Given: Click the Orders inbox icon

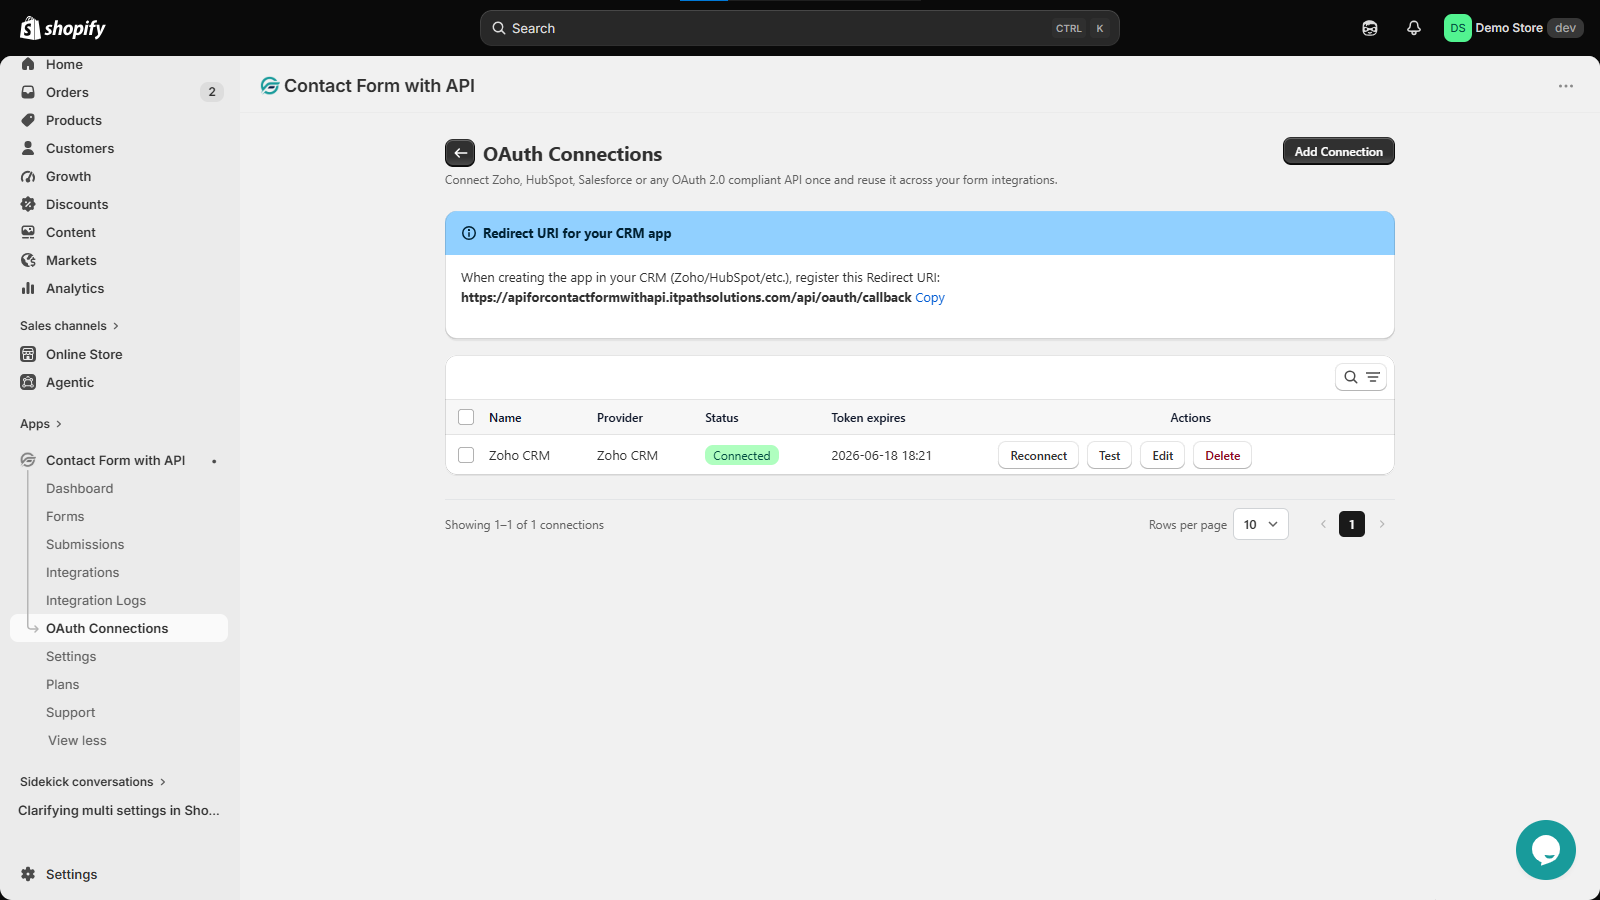Looking at the screenshot, I should click(x=28, y=92).
